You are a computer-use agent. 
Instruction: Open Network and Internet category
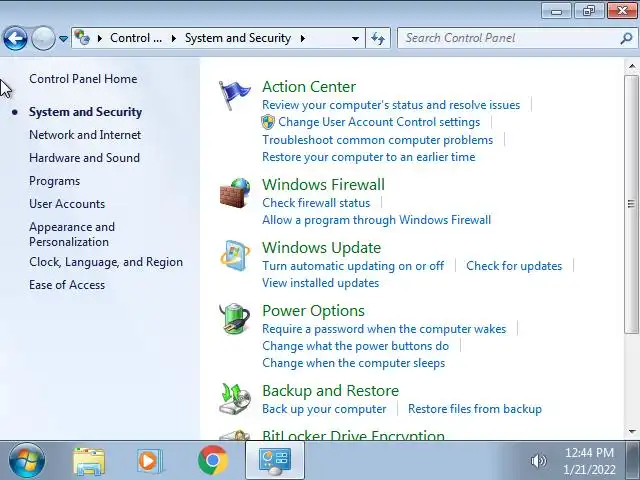tap(85, 135)
